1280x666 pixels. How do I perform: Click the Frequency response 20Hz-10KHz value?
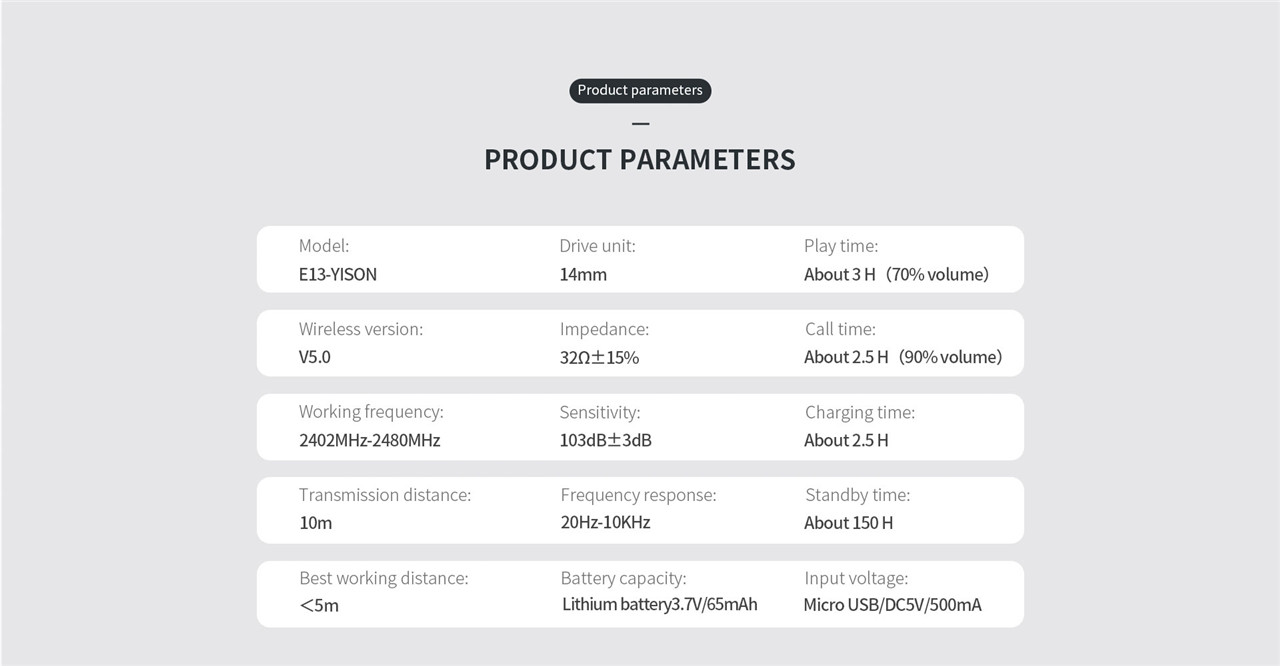tap(606, 522)
